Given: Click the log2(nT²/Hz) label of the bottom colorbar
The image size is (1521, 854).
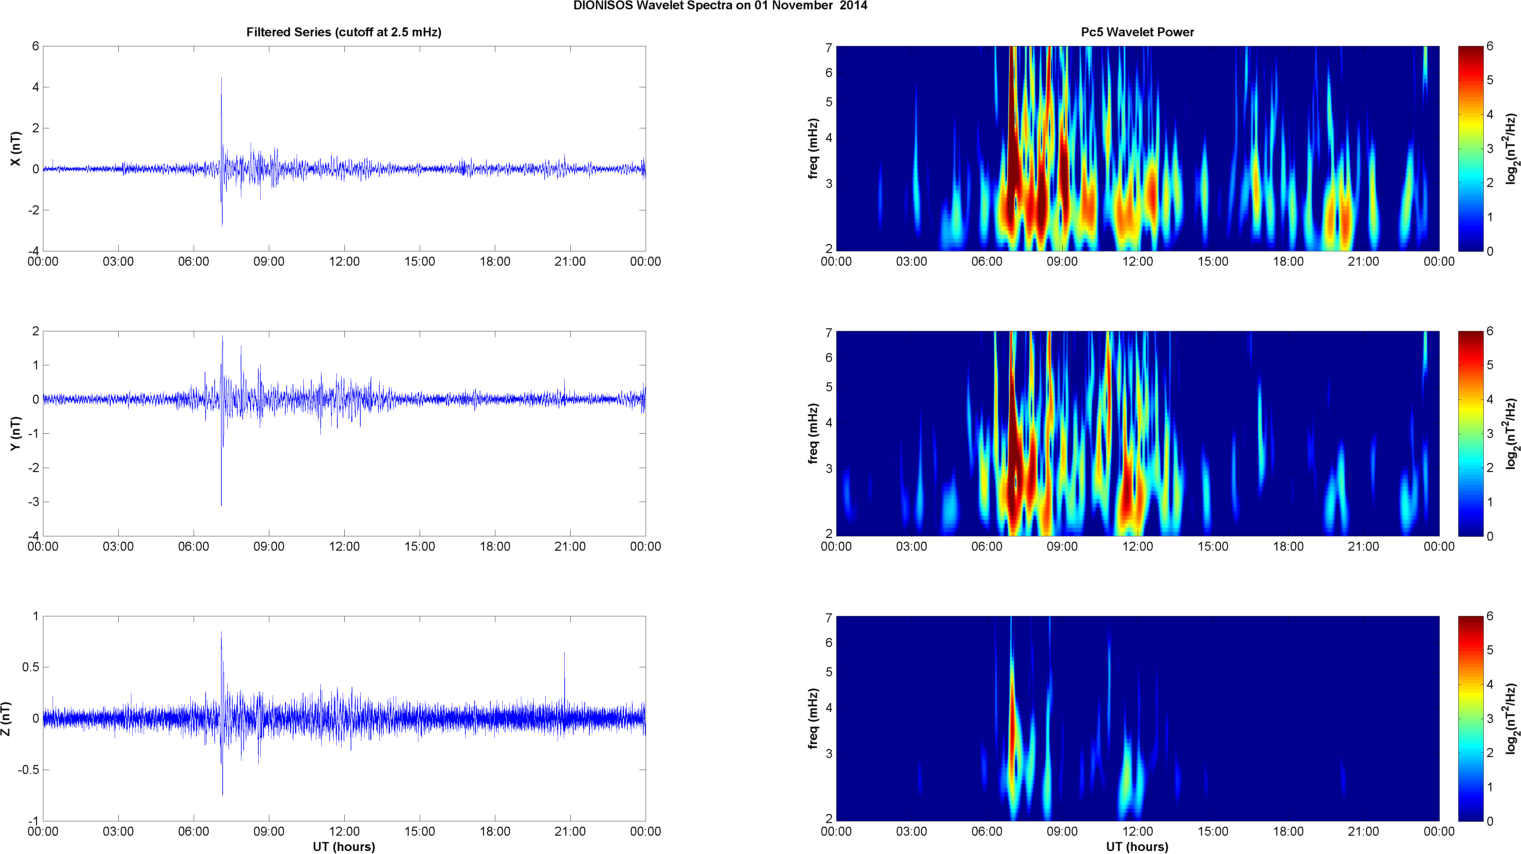Looking at the screenshot, I should [x=1512, y=718].
